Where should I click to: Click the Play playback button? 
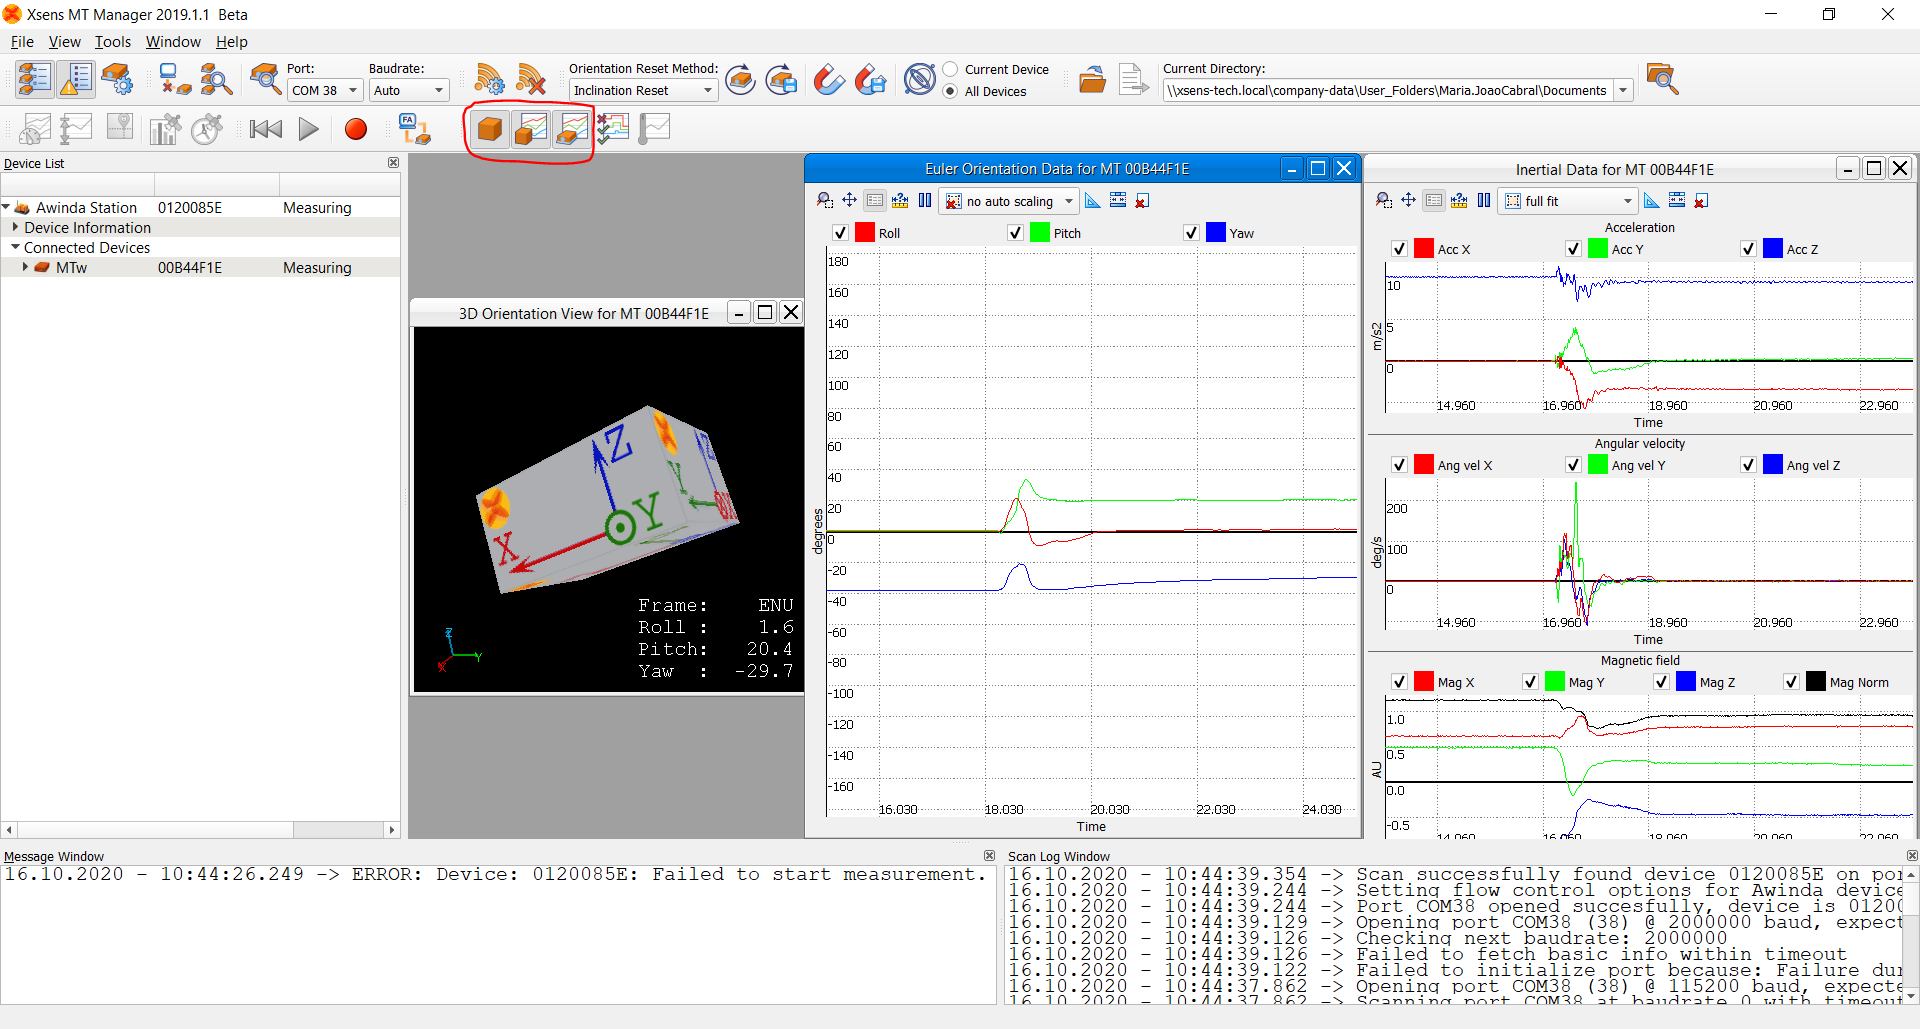point(308,129)
